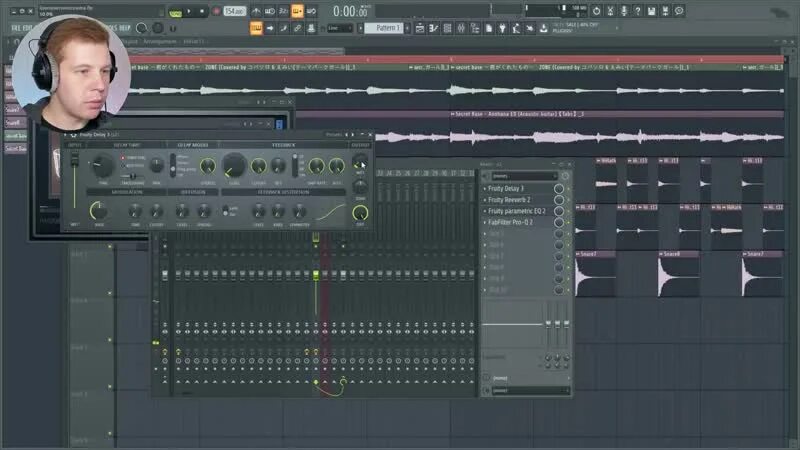Click the render export icon
The width and height of the screenshot is (800, 450).
coord(665,11)
